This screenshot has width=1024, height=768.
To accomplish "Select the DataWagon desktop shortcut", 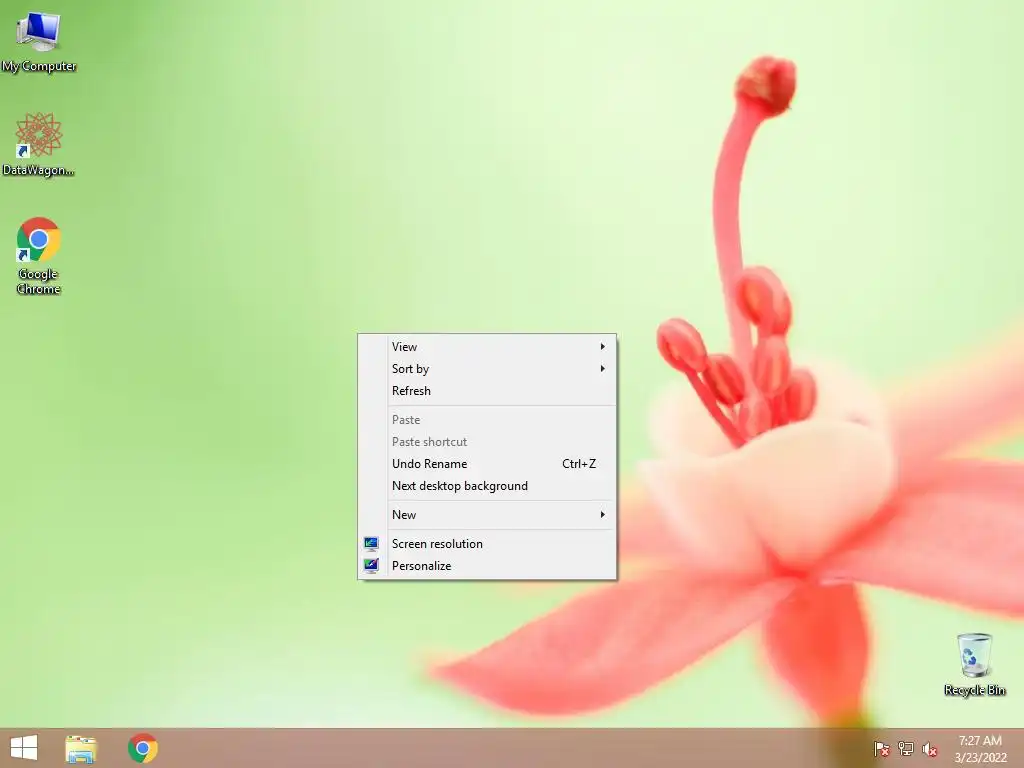I will (39, 145).
